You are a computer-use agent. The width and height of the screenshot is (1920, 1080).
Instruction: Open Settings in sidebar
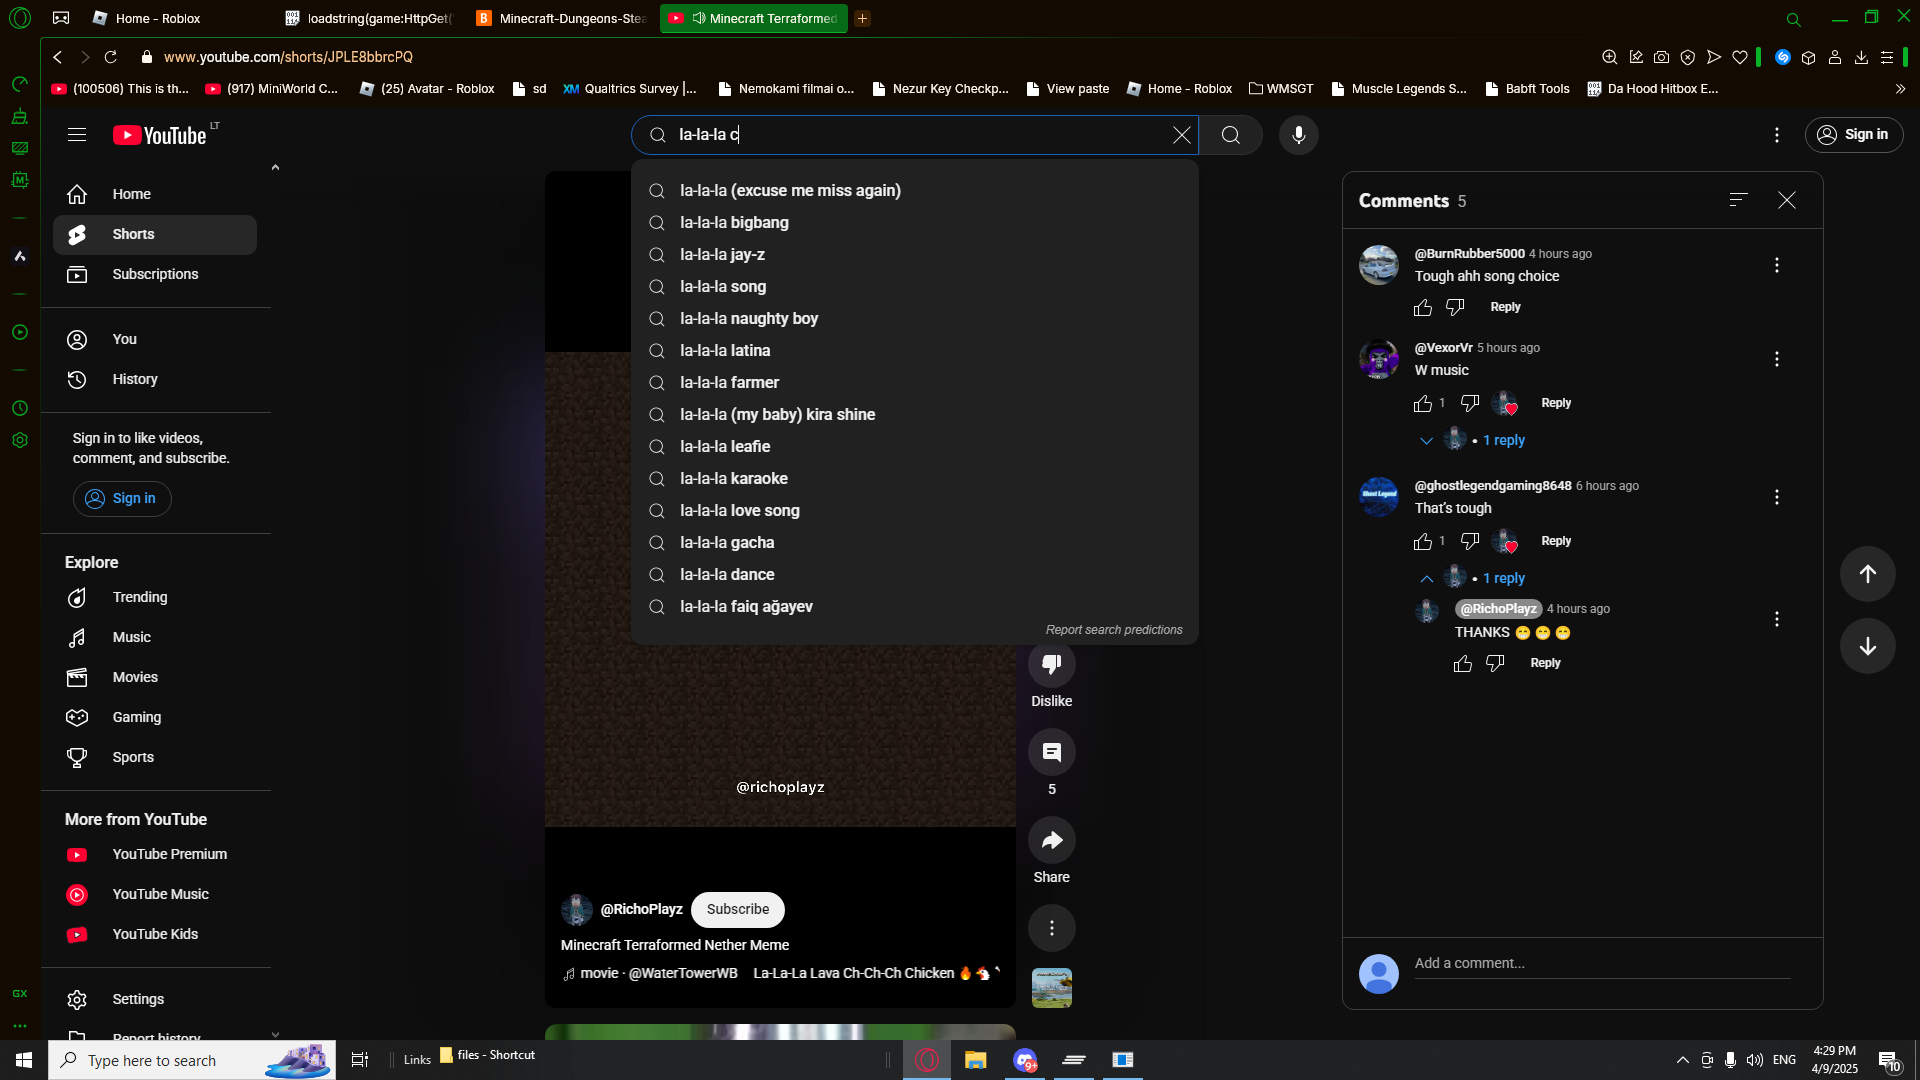(x=155, y=999)
